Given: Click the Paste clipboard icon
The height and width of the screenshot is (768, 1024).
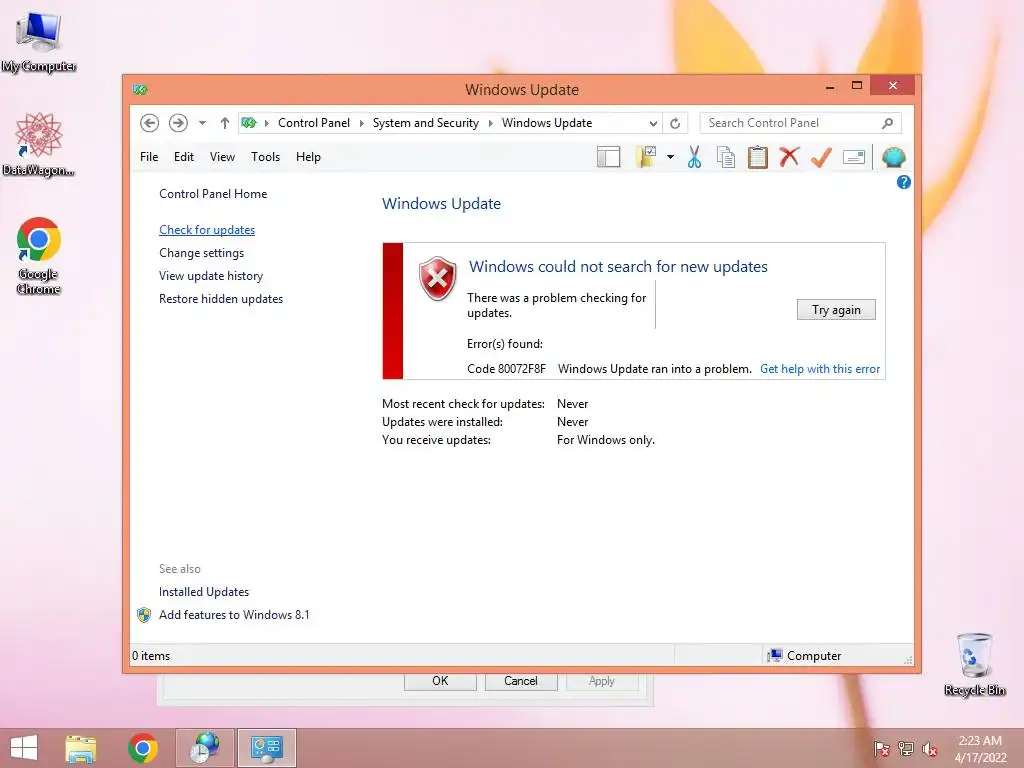Looking at the screenshot, I should (x=758, y=157).
